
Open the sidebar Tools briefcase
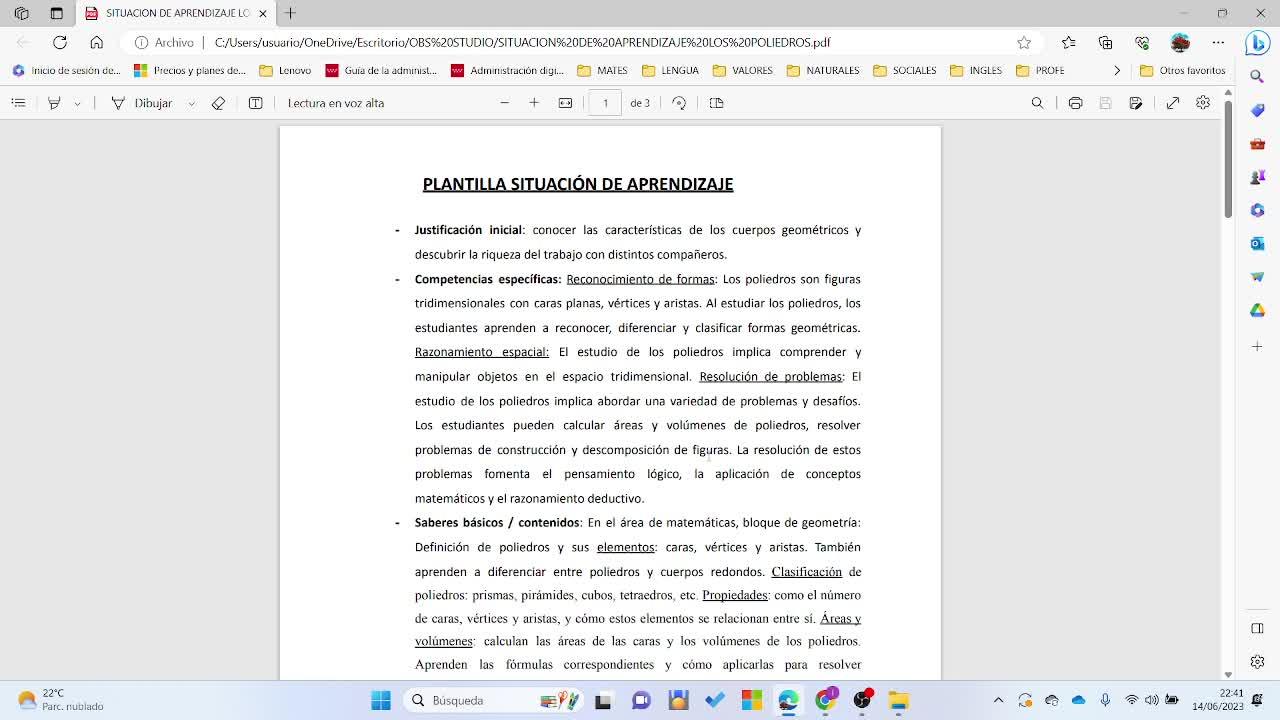click(1257, 144)
